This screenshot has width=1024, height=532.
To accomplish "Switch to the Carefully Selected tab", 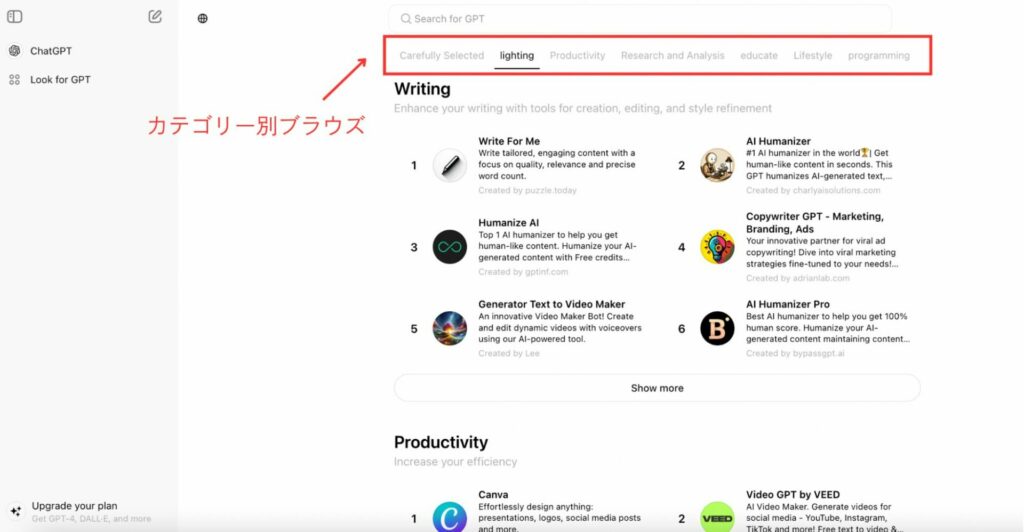I will pyautogui.click(x=441, y=55).
